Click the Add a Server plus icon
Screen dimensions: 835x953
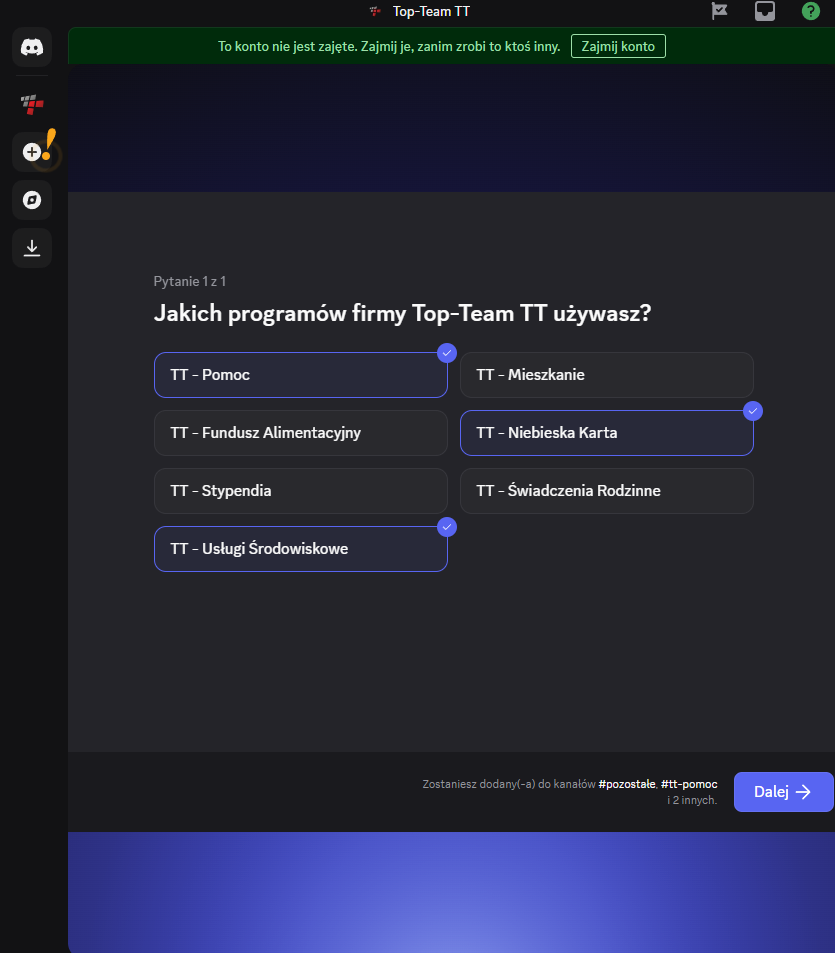[x=32, y=152]
